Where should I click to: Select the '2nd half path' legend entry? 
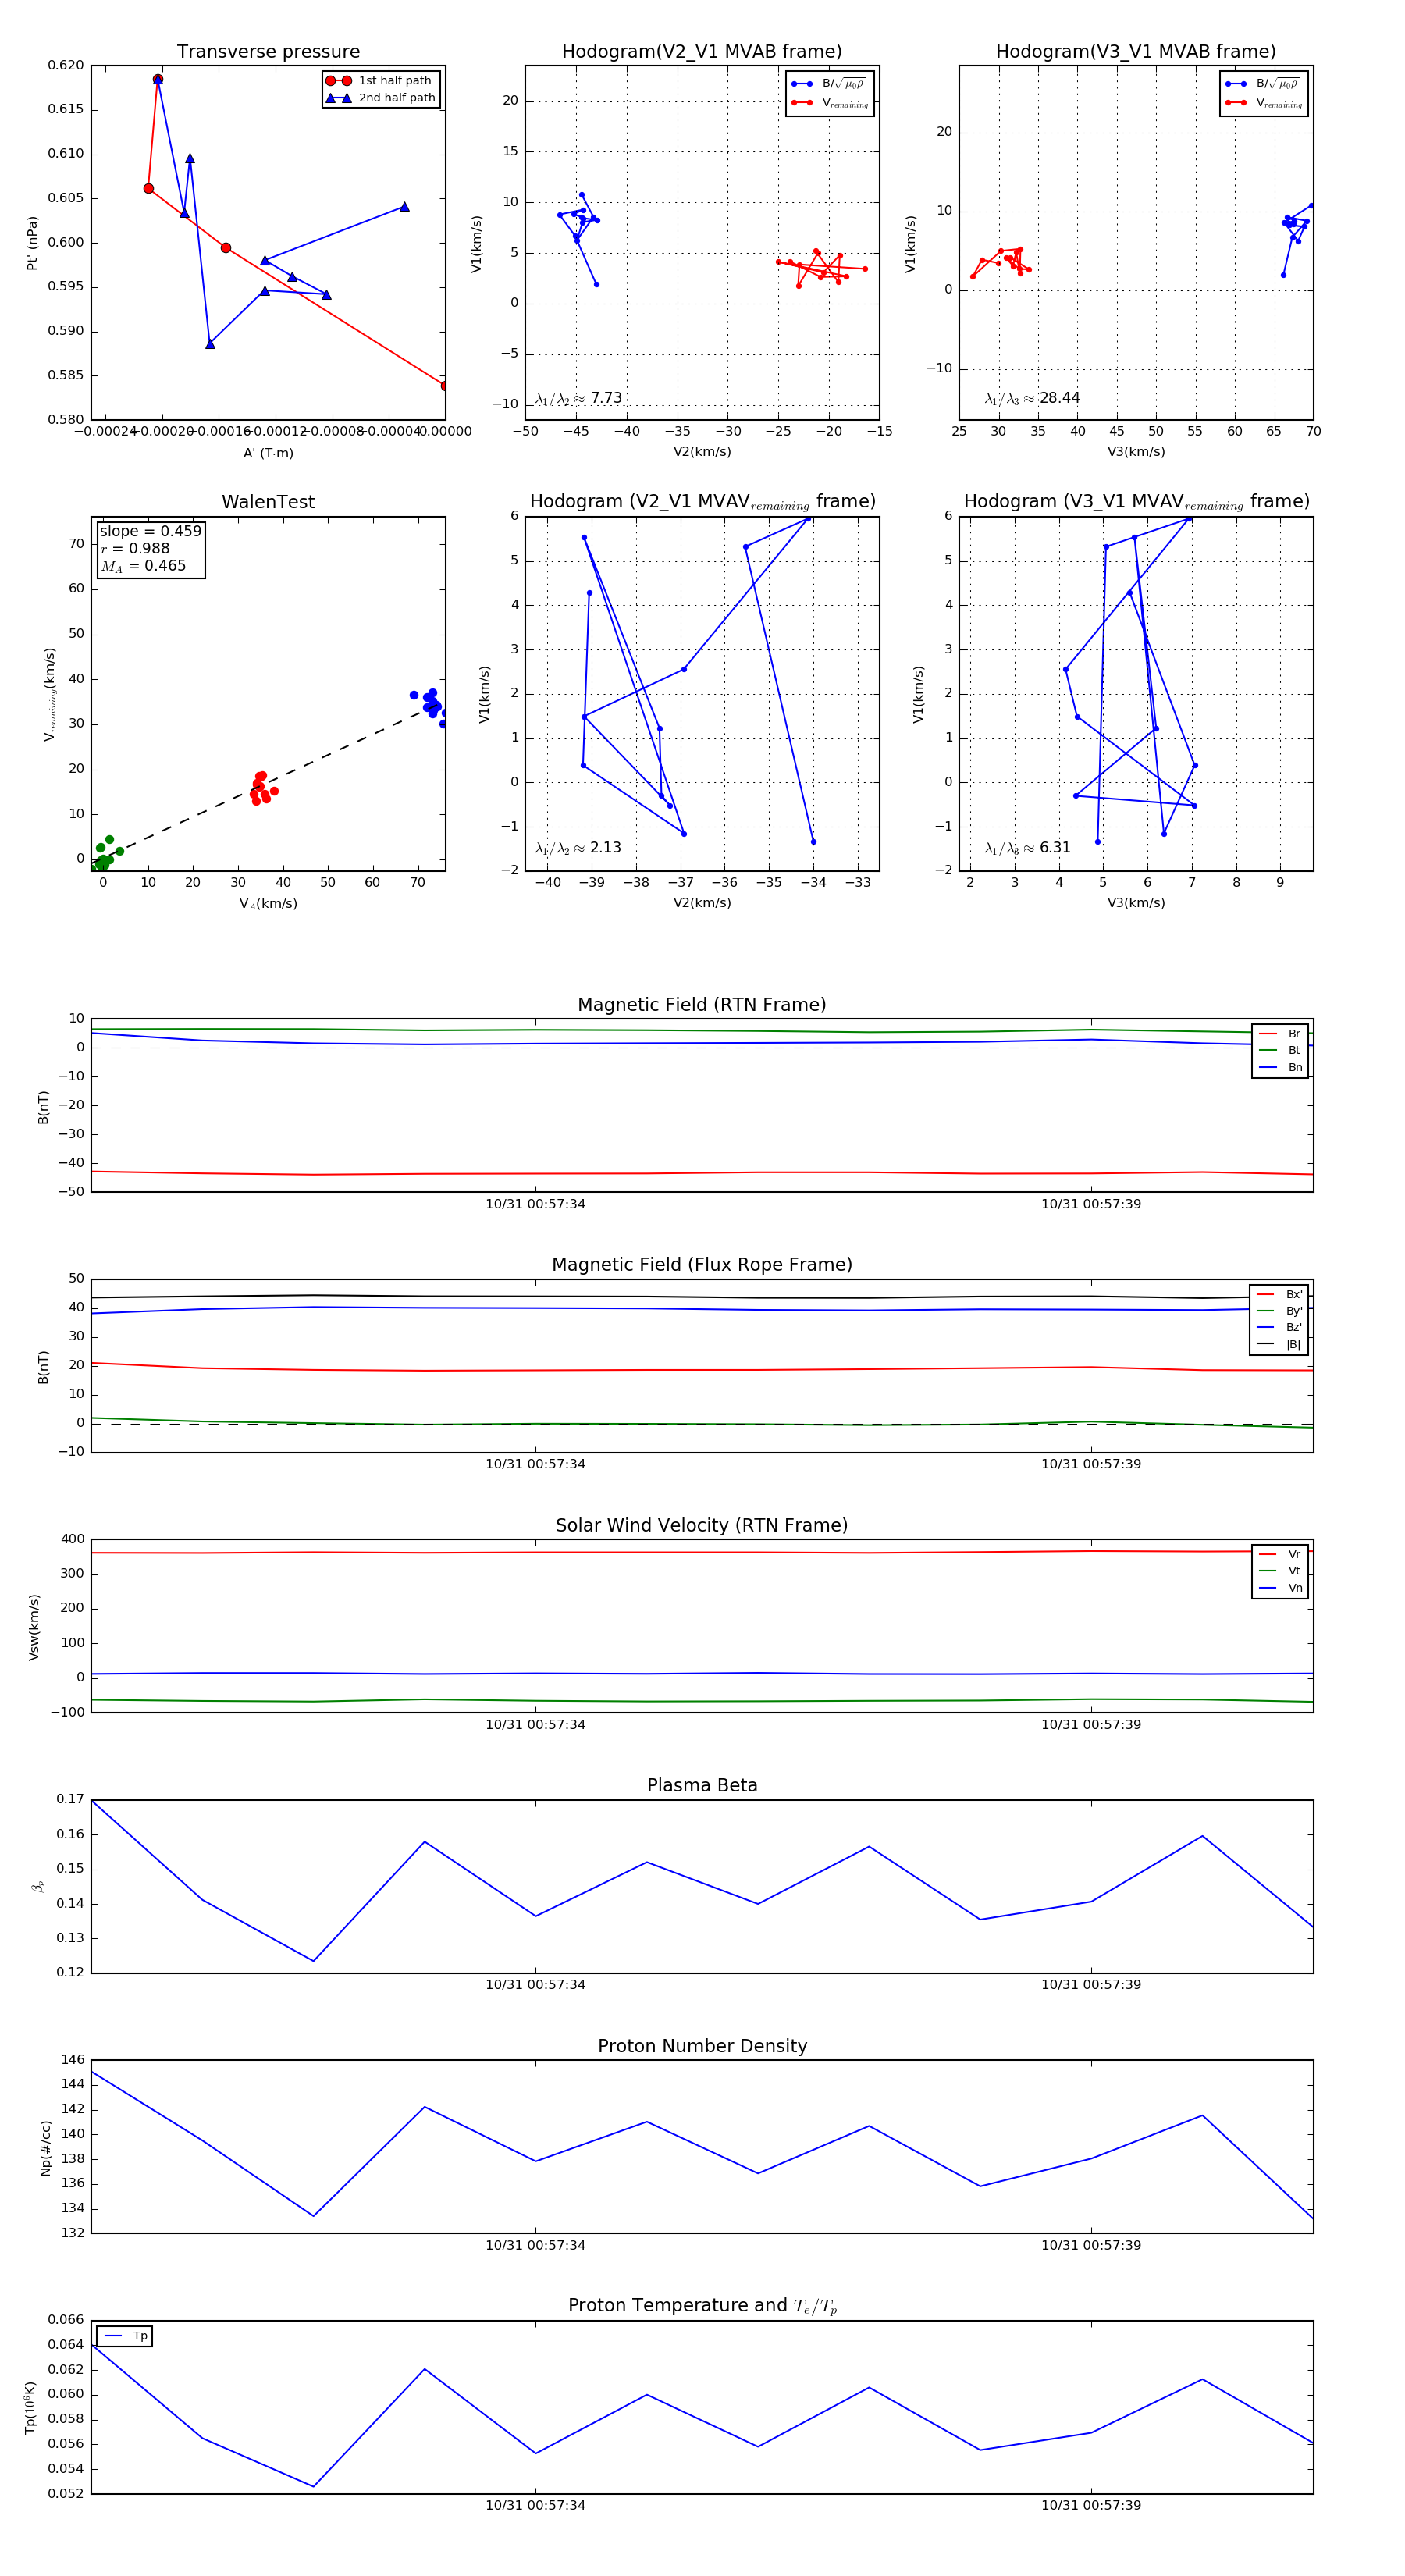(x=380, y=98)
